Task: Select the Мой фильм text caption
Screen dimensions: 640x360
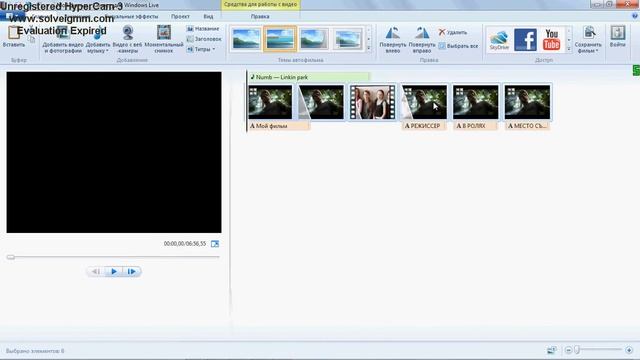Action: tap(279, 126)
